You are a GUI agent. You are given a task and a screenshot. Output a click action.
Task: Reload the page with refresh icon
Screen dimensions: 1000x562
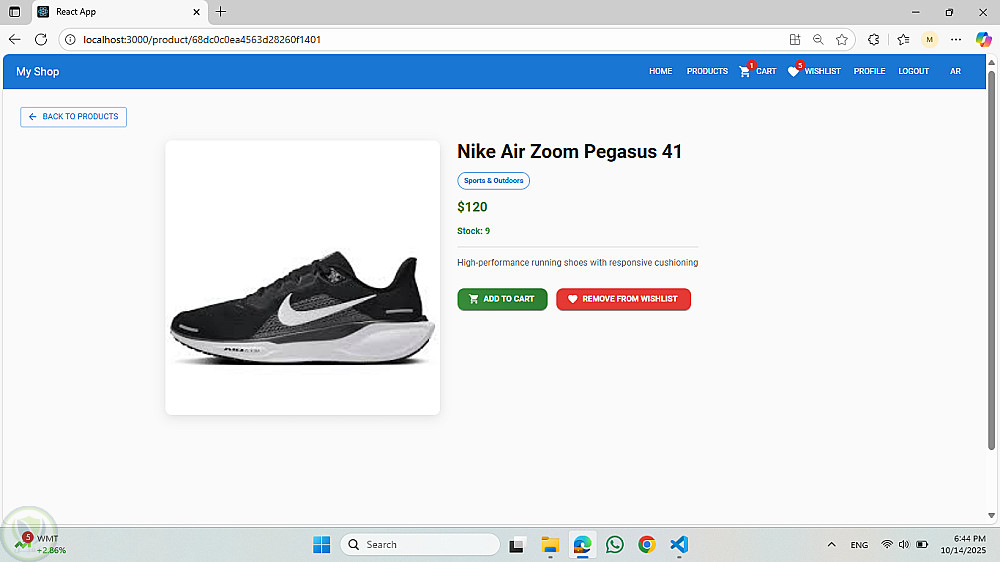click(x=41, y=40)
